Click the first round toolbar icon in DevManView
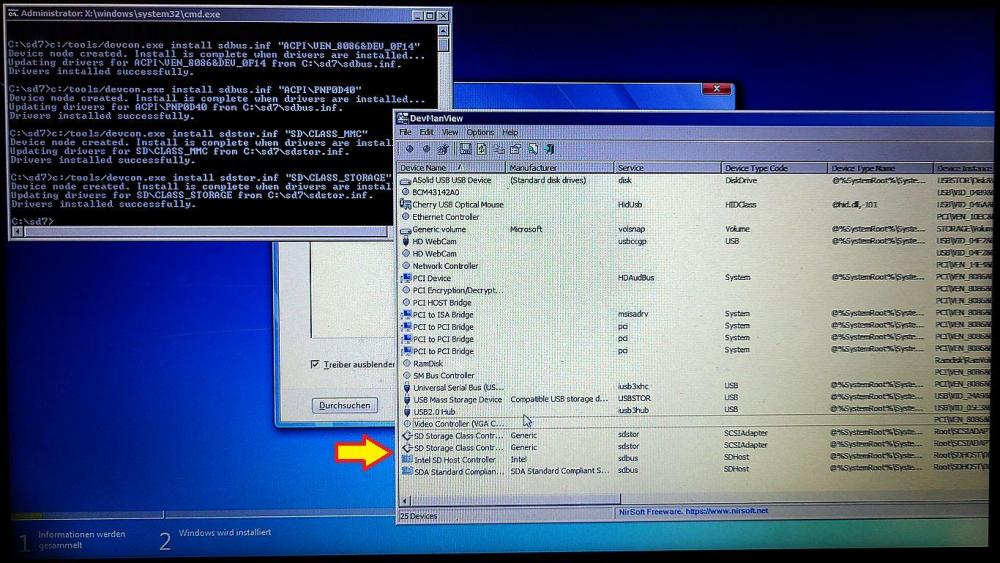The height and width of the screenshot is (563, 1000). (x=409, y=149)
